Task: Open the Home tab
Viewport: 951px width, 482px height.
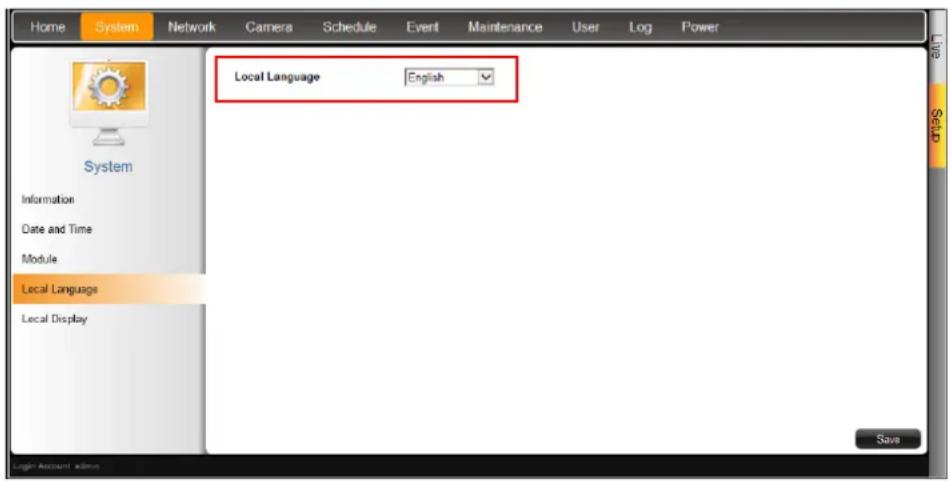Action: 47,27
